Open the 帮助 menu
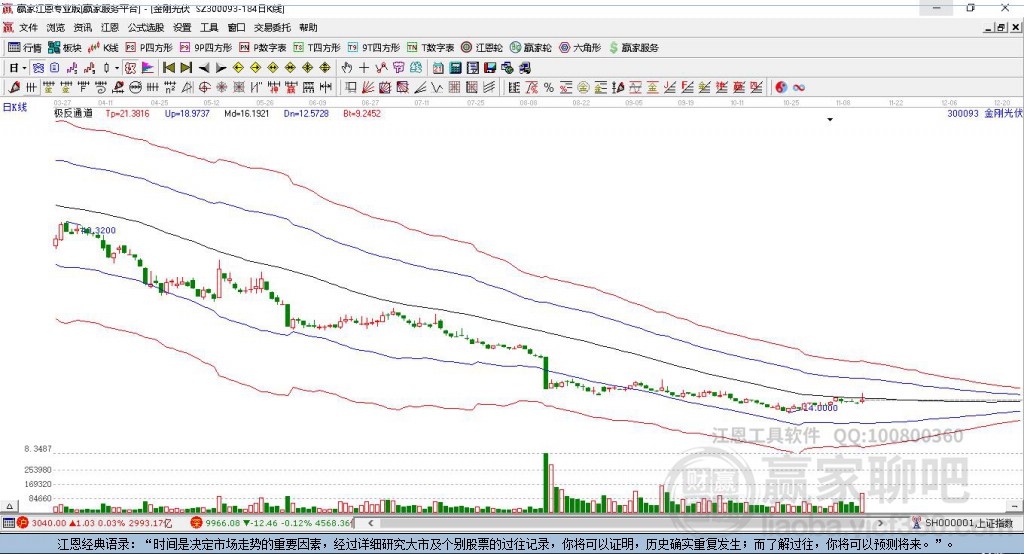Viewport: 1024px width, 554px height. pyautogui.click(x=308, y=27)
